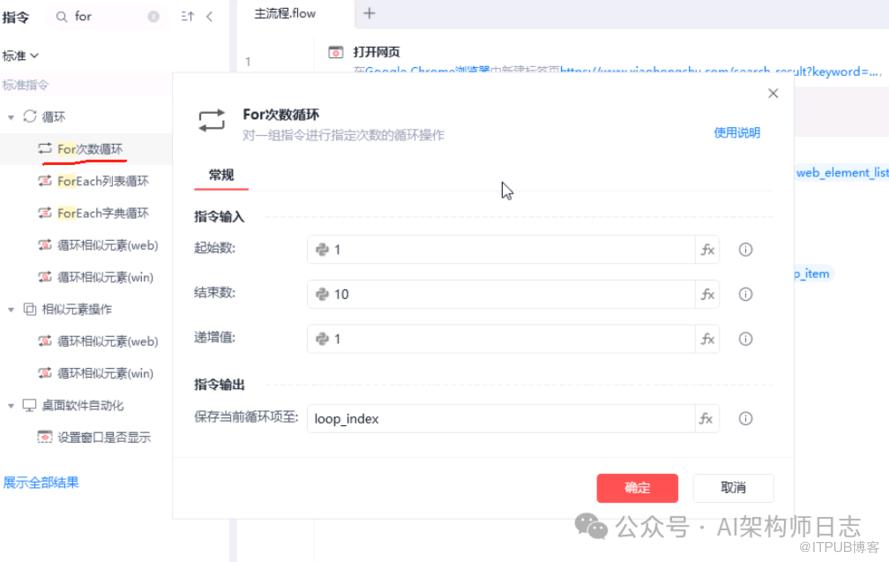
Task: Show info tooltip for 递增值
Action: (746, 339)
